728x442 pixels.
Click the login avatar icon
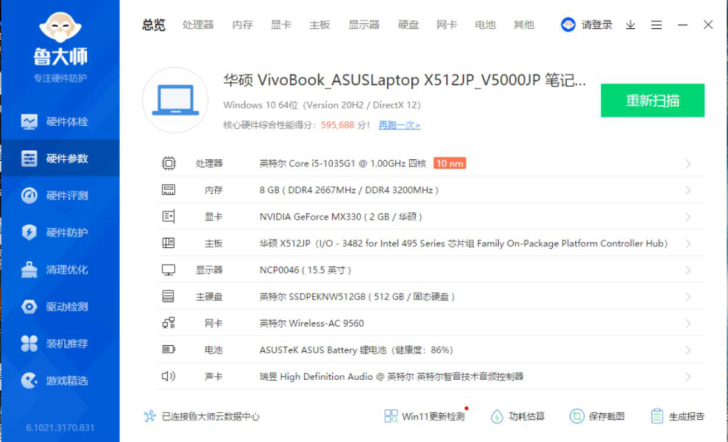(x=568, y=25)
